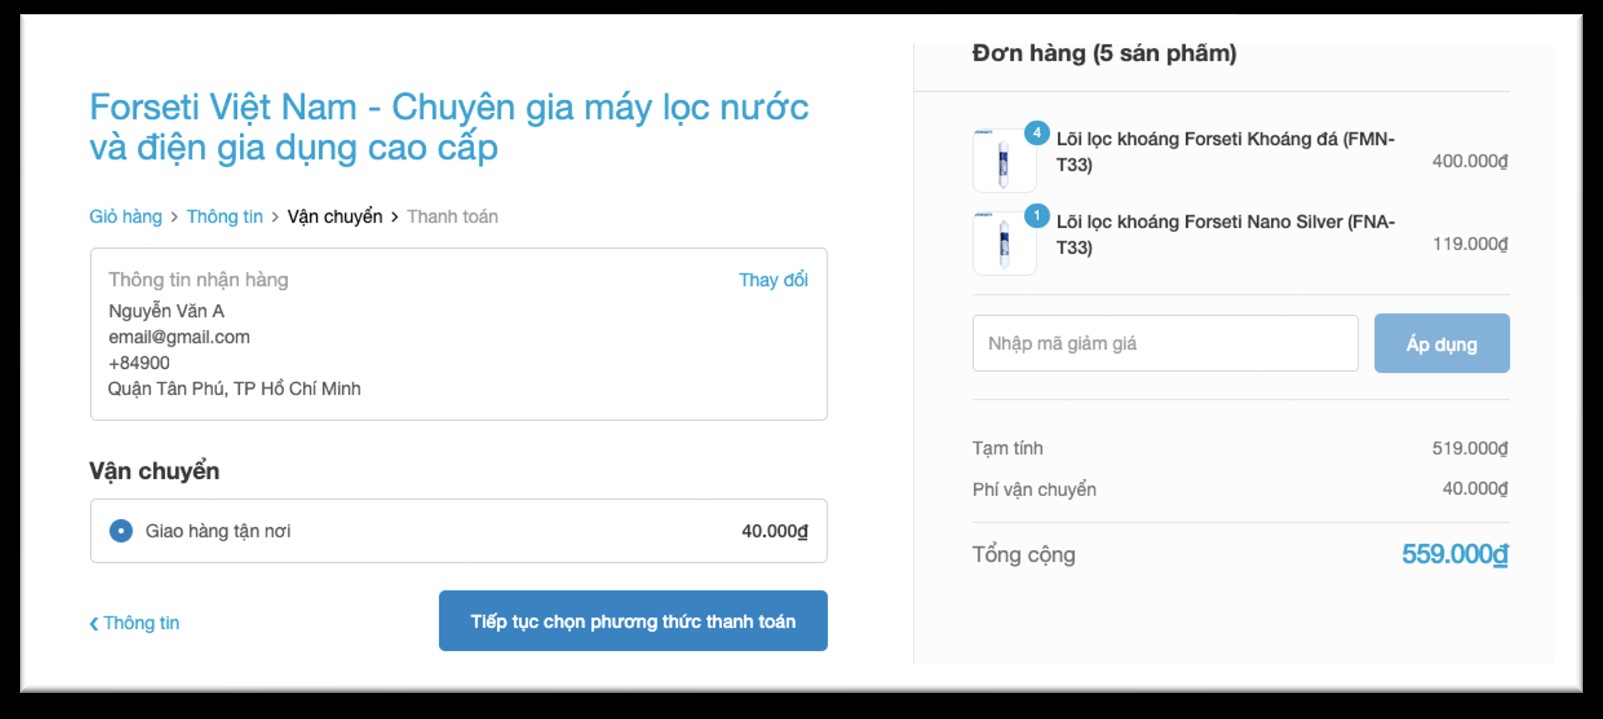Select the Giao hàng tận nơi radio button
The width and height of the screenshot is (1603, 719).
[121, 531]
